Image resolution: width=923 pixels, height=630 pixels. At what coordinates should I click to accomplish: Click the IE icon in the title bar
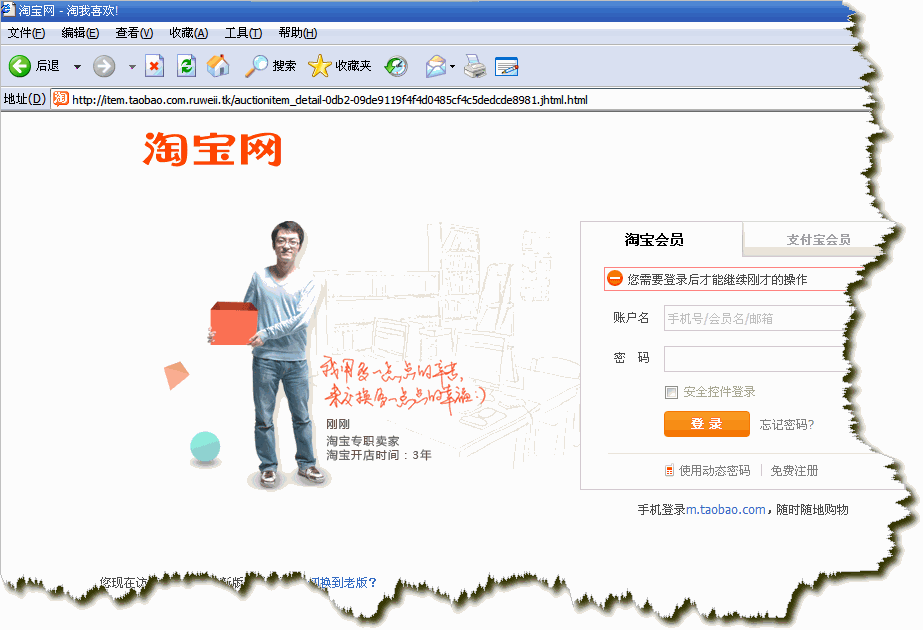click(8, 9)
